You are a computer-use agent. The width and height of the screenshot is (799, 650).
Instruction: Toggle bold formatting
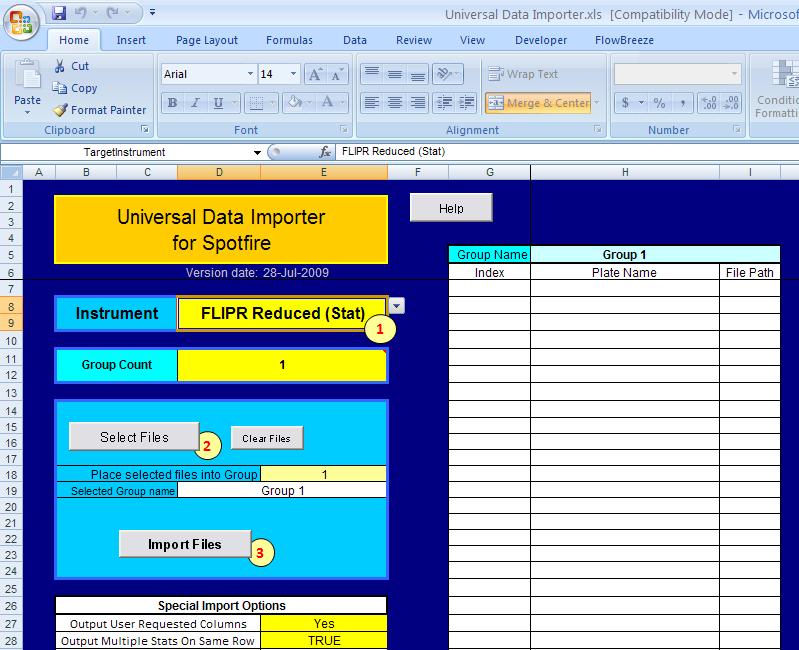pos(172,103)
